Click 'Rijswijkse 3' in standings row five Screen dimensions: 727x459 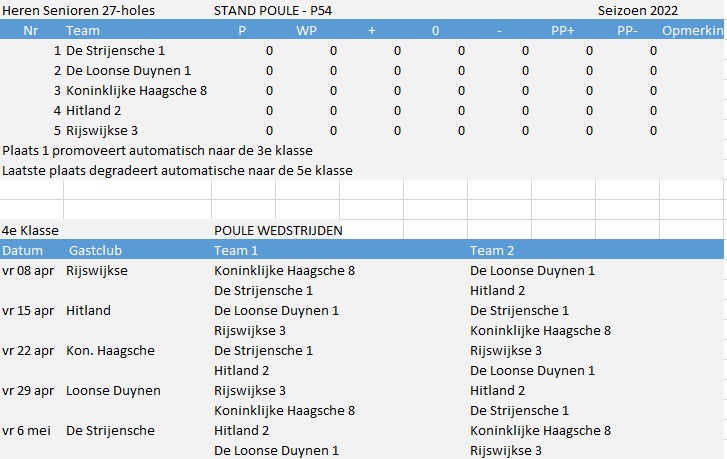(x=102, y=130)
